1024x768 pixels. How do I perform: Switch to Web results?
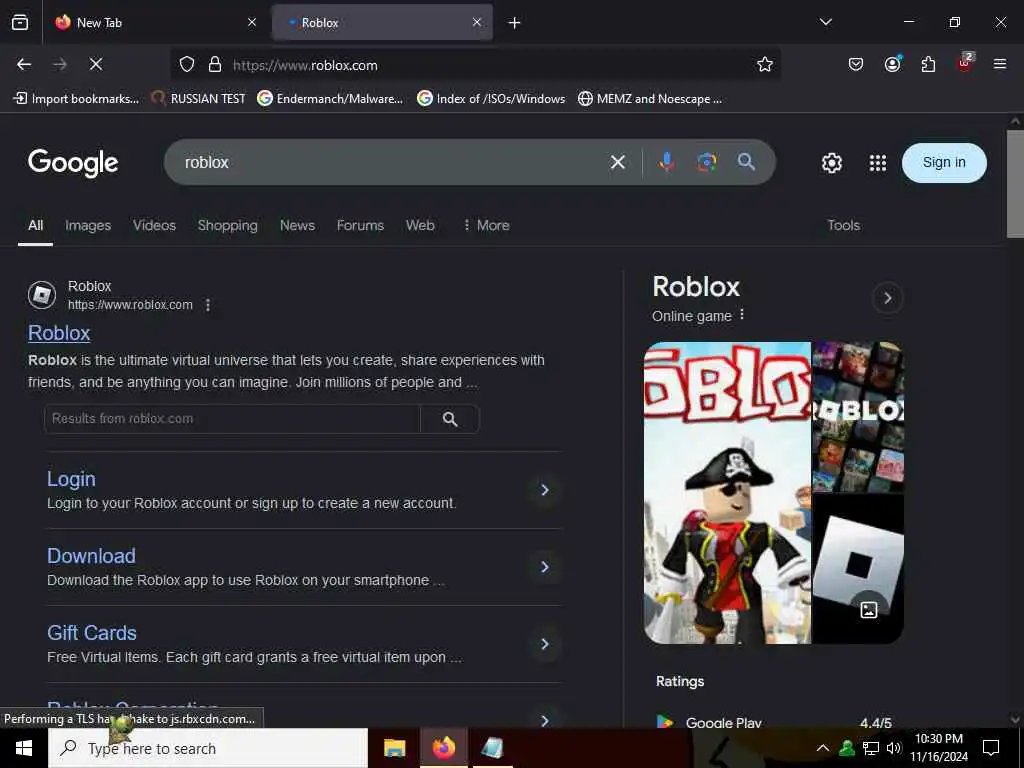[420, 225]
